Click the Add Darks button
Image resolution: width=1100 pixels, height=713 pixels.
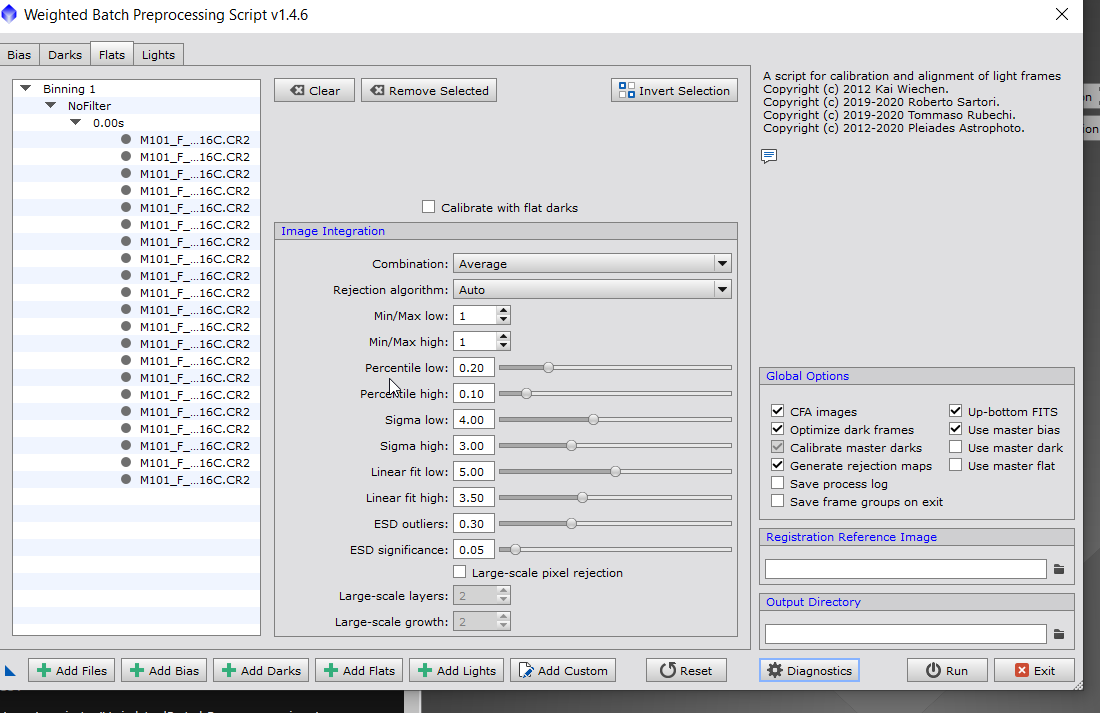coord(262,670)
